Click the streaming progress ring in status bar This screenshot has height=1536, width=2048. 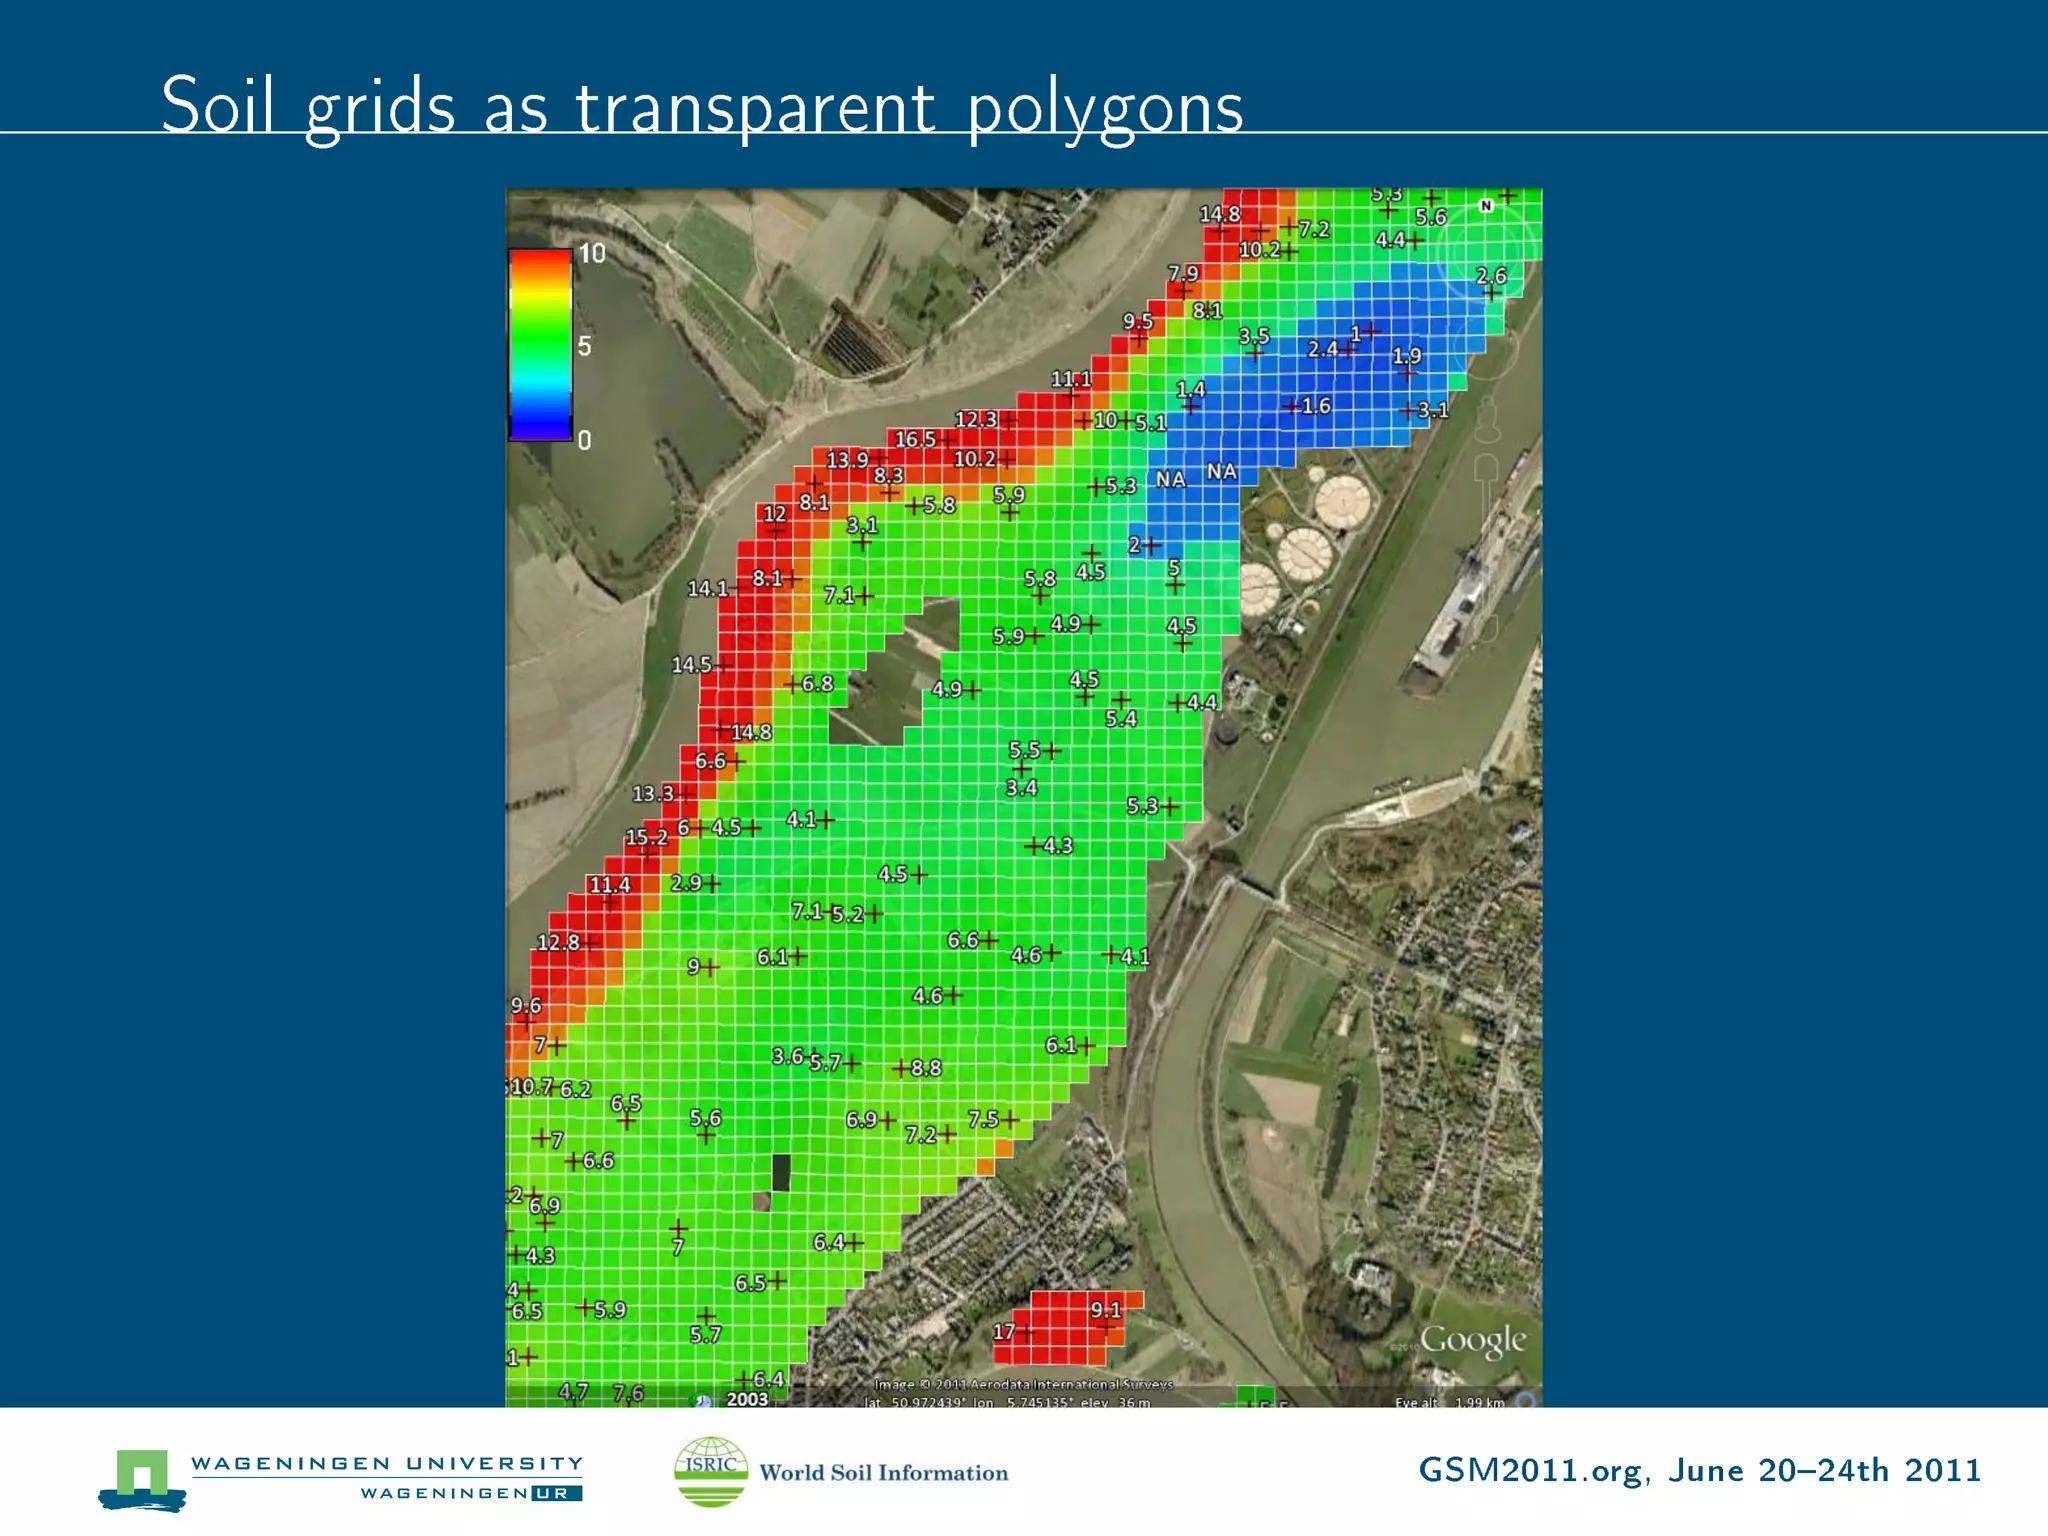coord(1526,1401)
